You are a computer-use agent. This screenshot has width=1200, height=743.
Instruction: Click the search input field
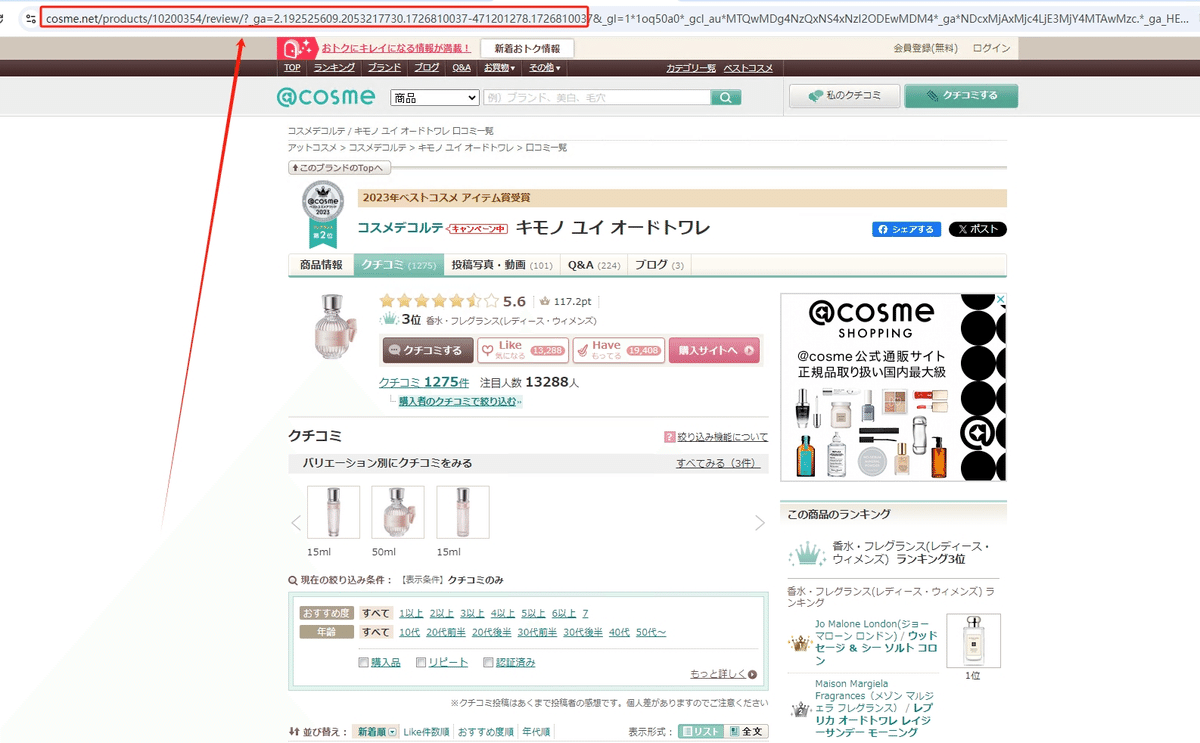coord(597,98)
